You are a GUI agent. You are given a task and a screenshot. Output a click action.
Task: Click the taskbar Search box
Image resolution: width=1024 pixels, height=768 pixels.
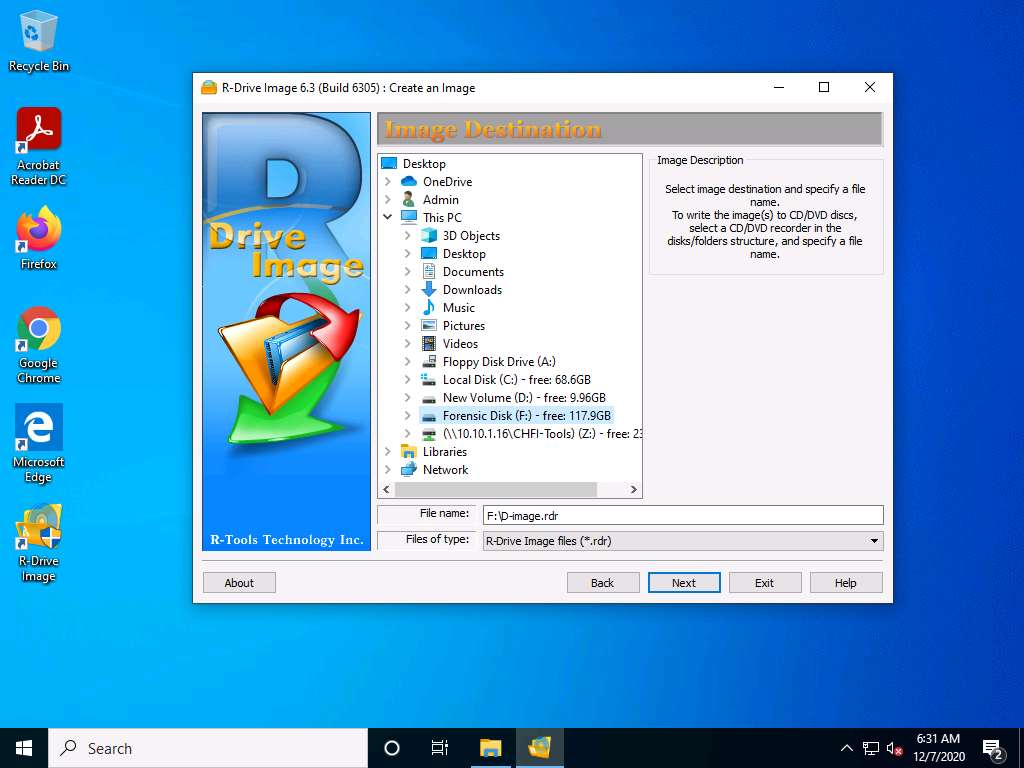208,748
